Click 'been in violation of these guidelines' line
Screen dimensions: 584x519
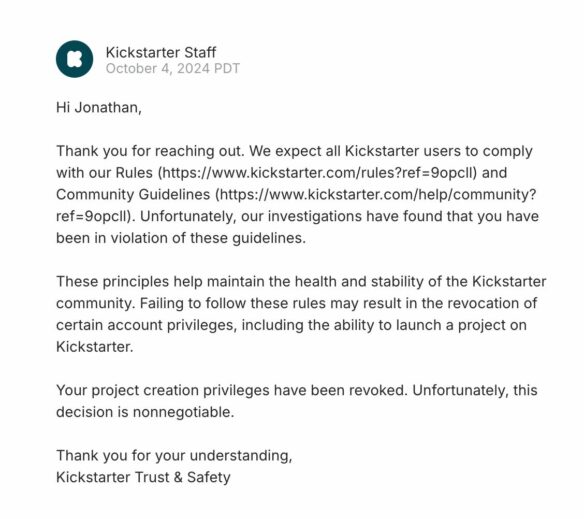click(181, 238)
